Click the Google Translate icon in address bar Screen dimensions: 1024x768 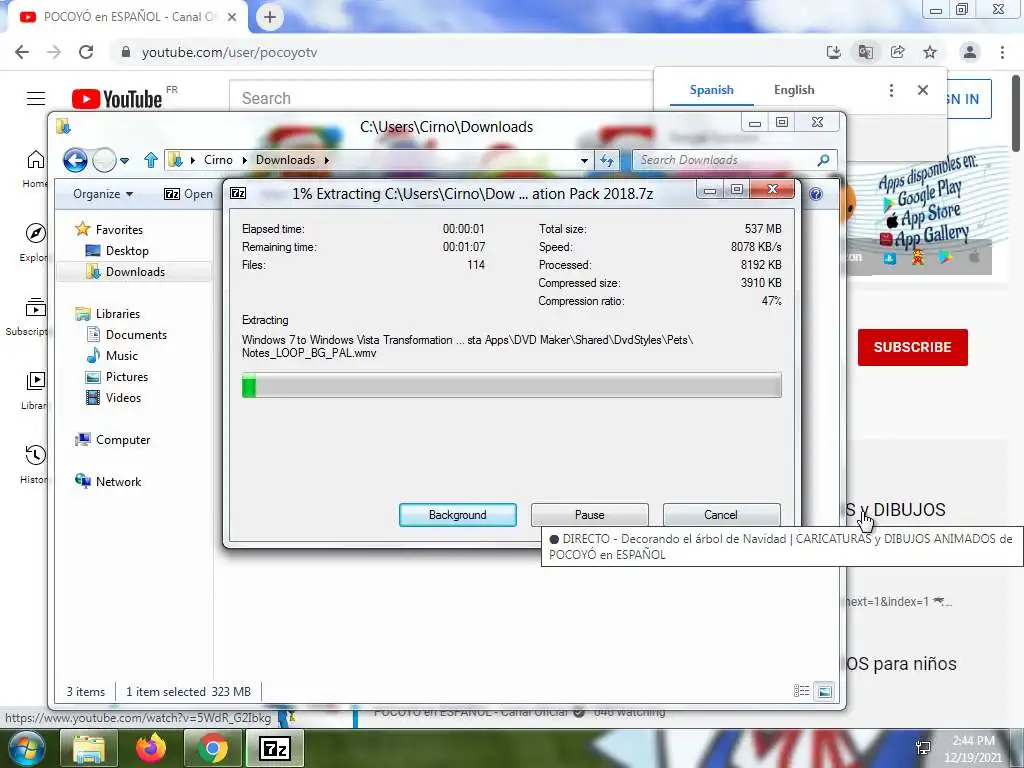point(865,52)
